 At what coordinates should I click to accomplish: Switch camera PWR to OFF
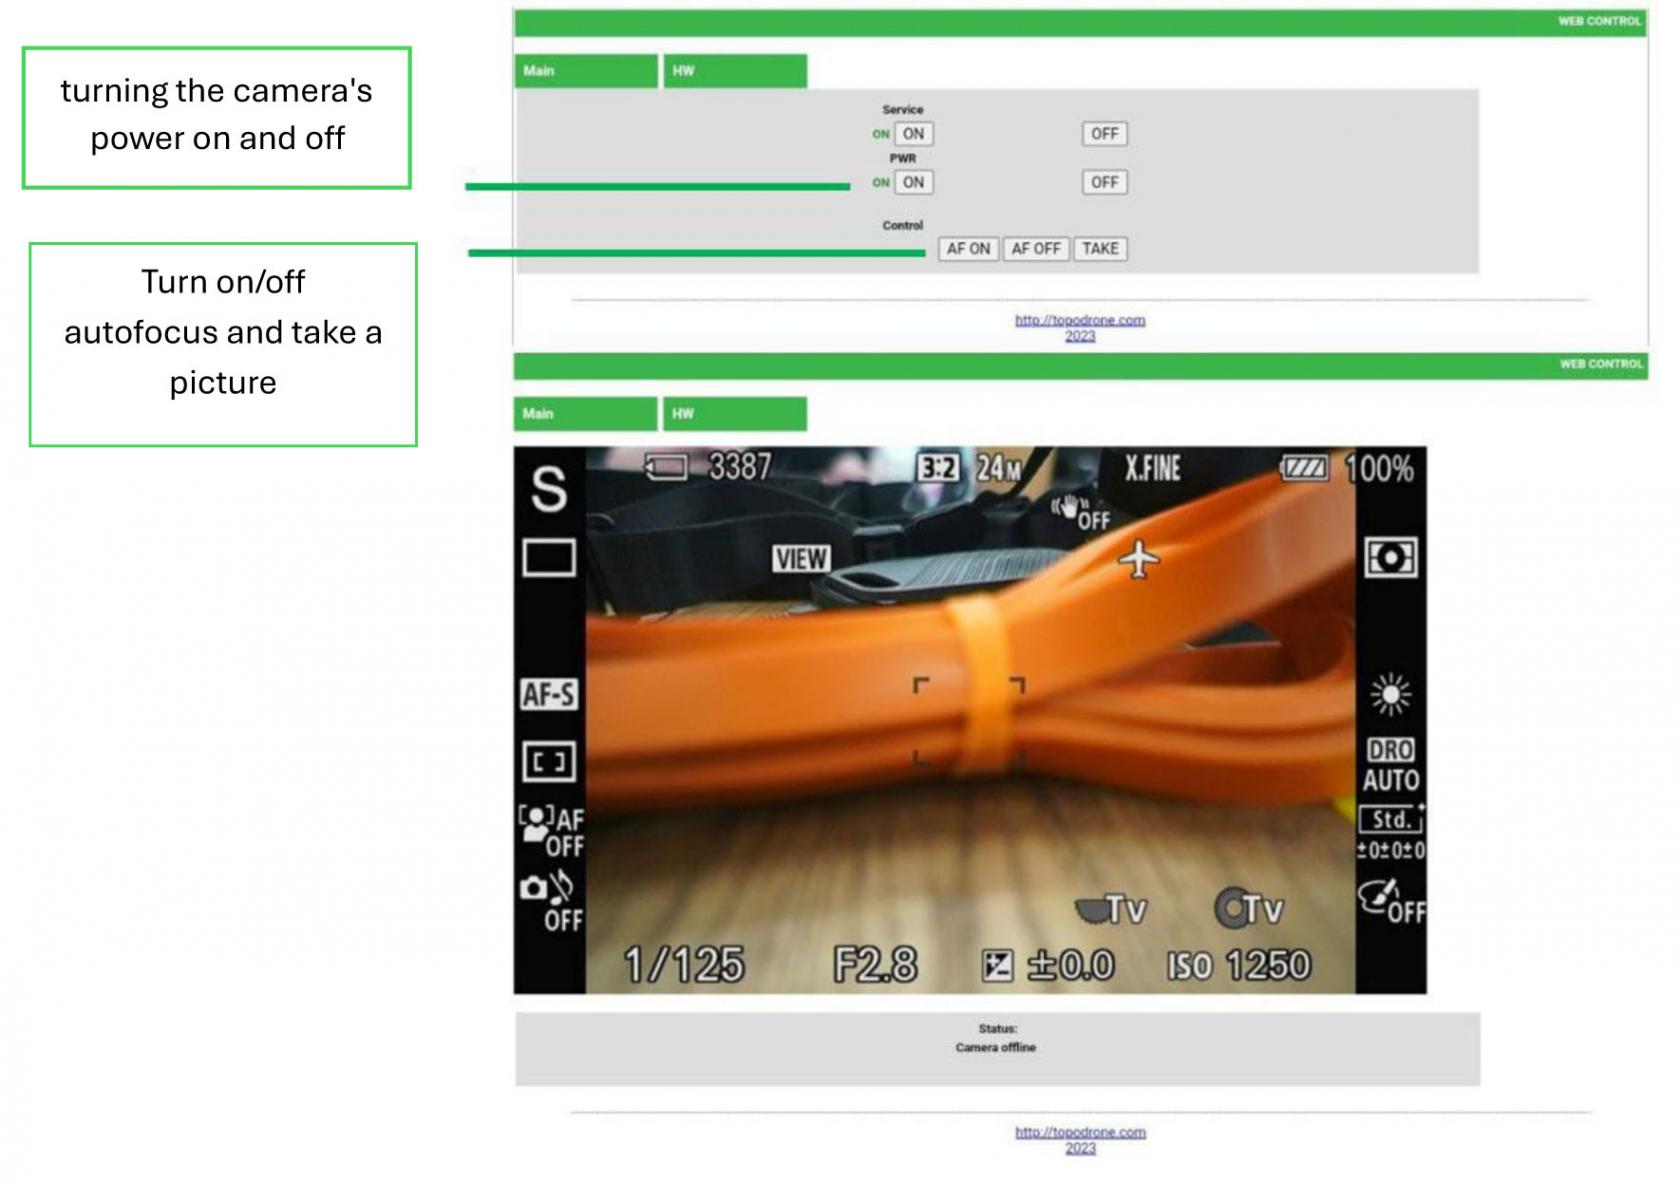coord(1104,182)
